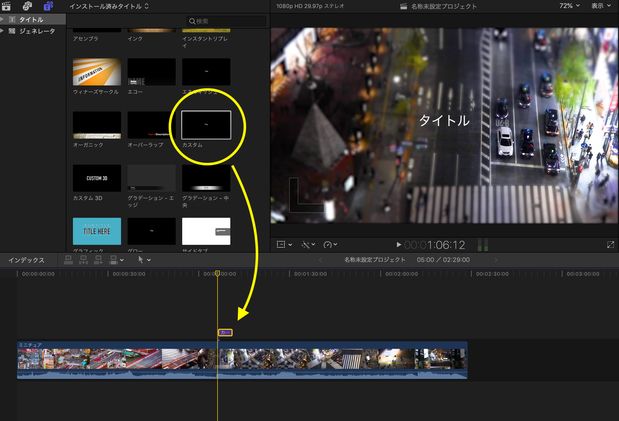Image resolution: width=619 pixels, height=421 pixels.
Task: Click the playhead handle on the ruler
Action: coord(217,273)
